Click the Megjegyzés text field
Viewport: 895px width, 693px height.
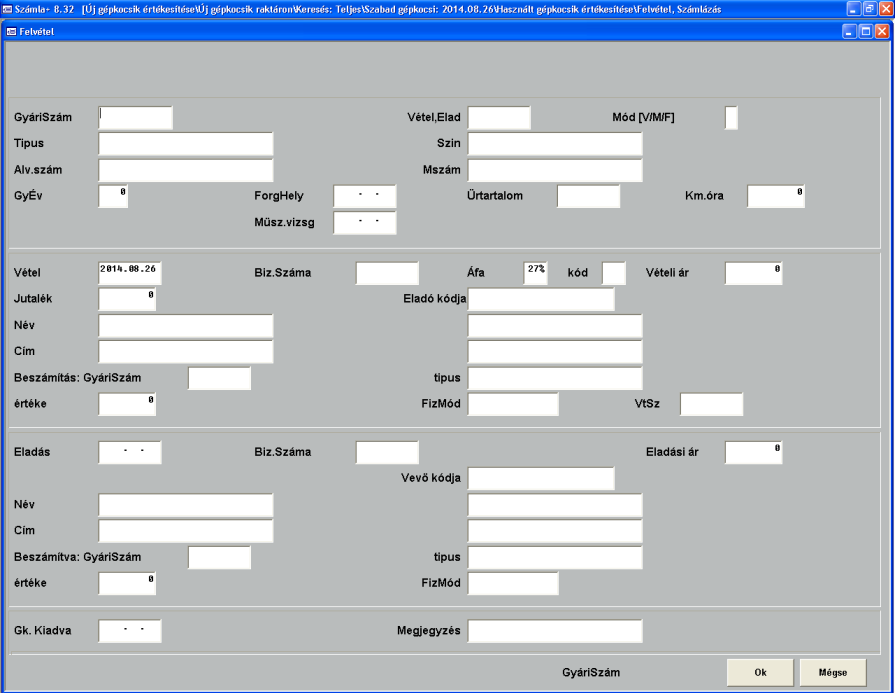(555, 631)
